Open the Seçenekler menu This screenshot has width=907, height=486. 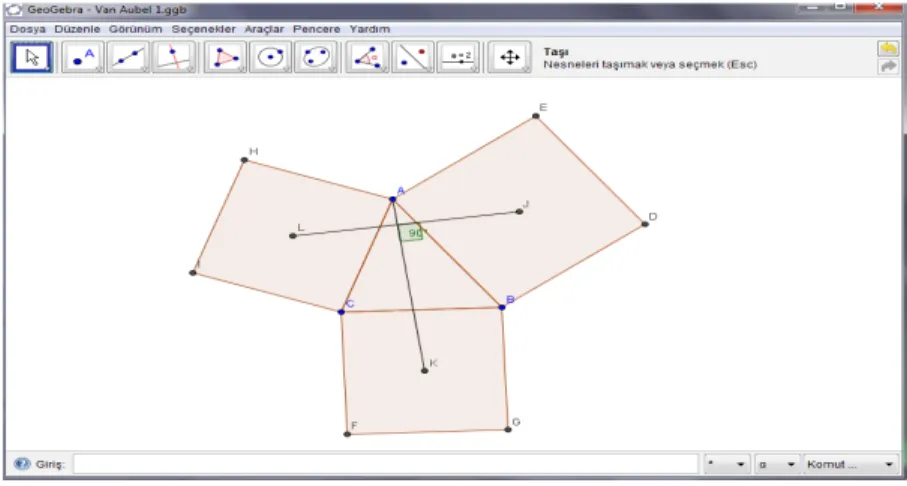point(204,29)
